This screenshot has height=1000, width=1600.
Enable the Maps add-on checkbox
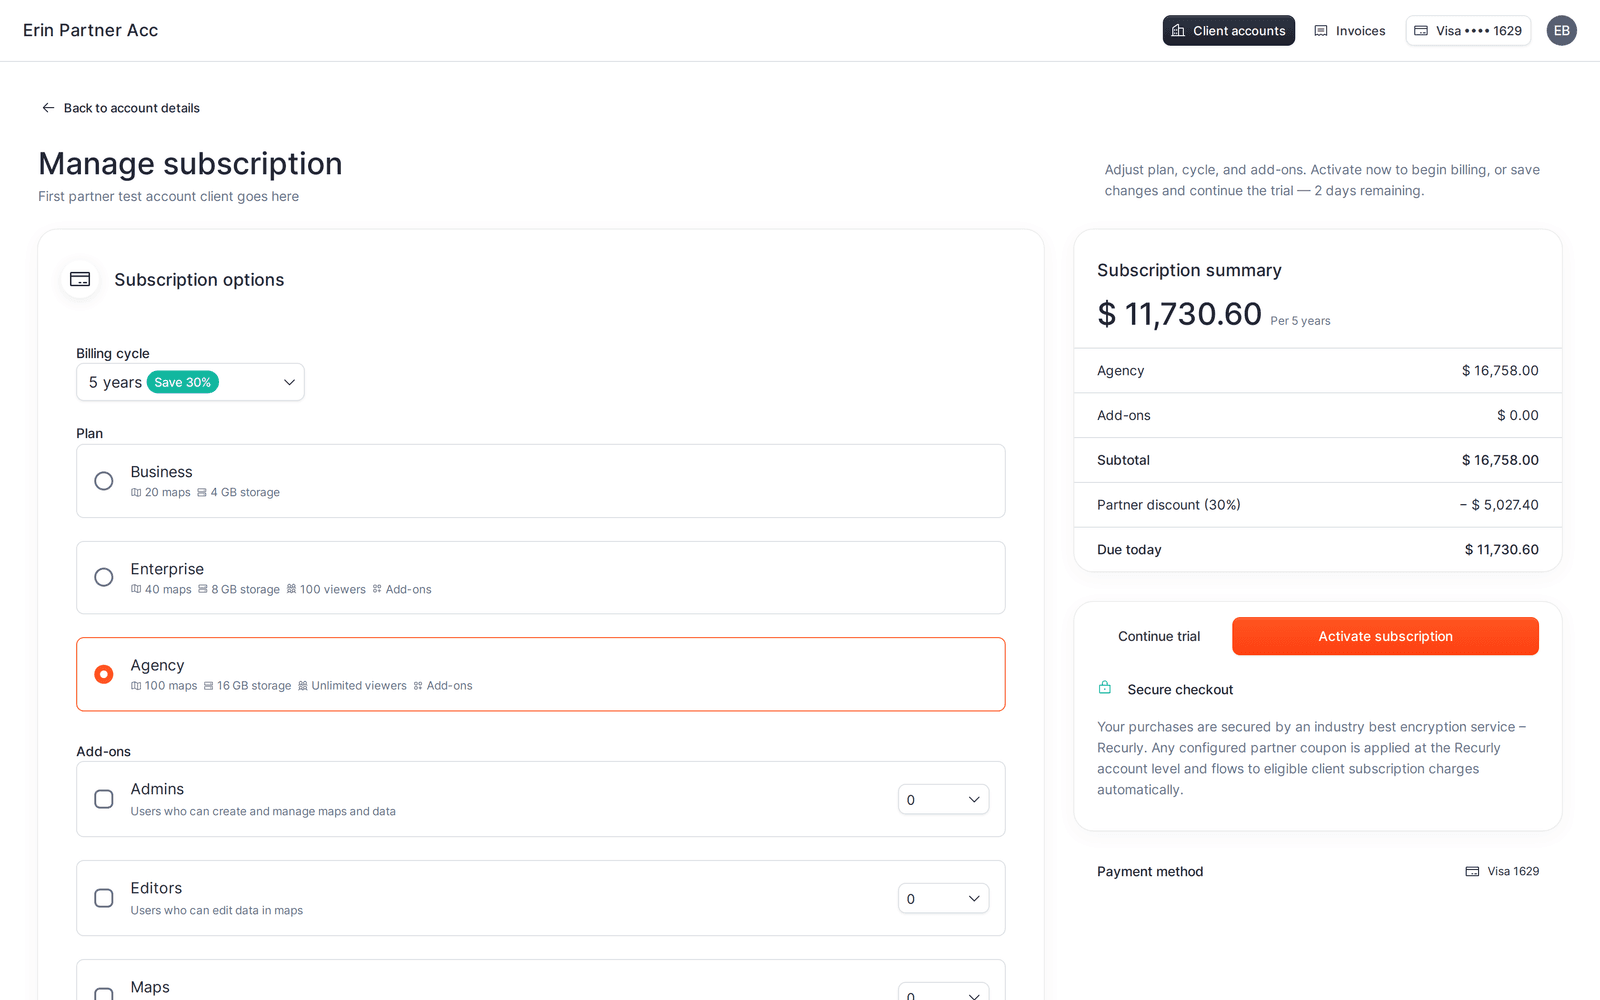point(104,994)
